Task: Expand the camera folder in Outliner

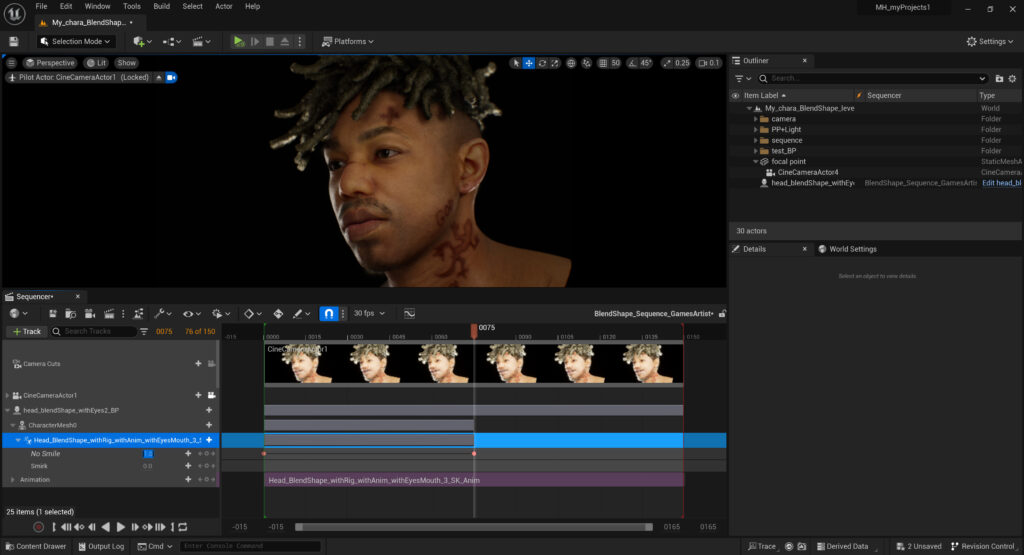Action: [x=756, y=119]
